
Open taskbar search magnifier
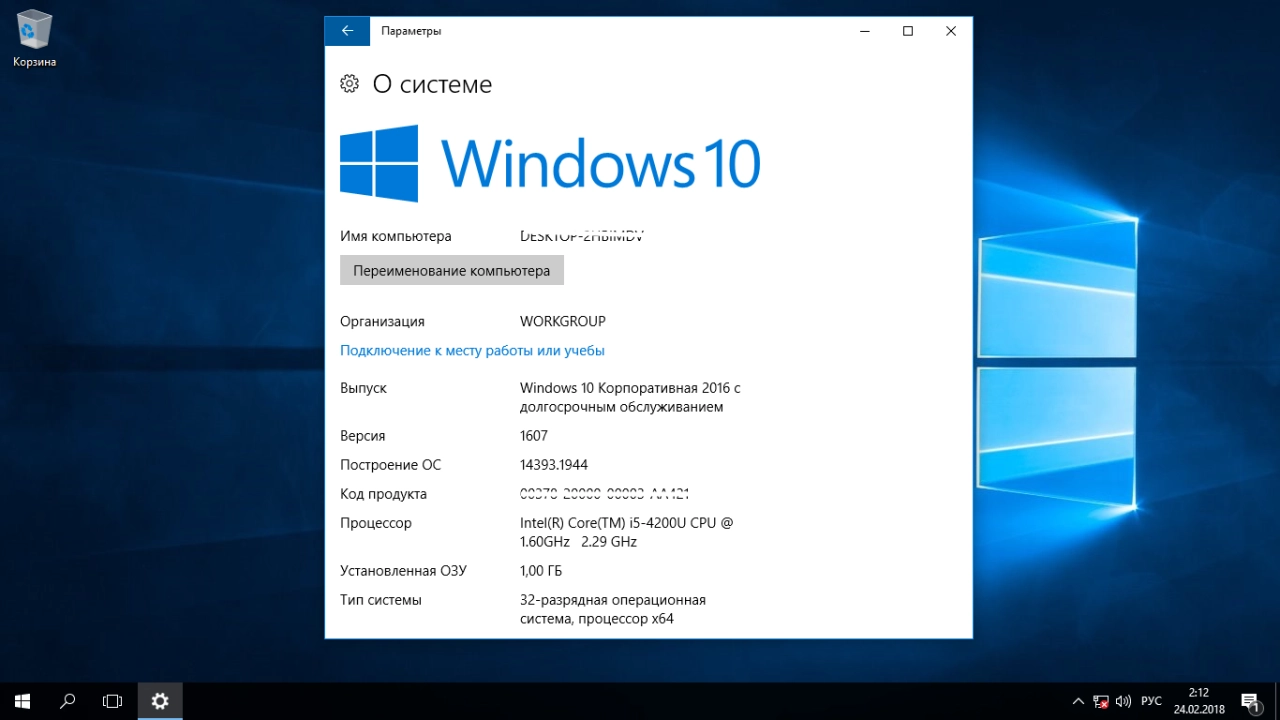click(x=68, y=701)
